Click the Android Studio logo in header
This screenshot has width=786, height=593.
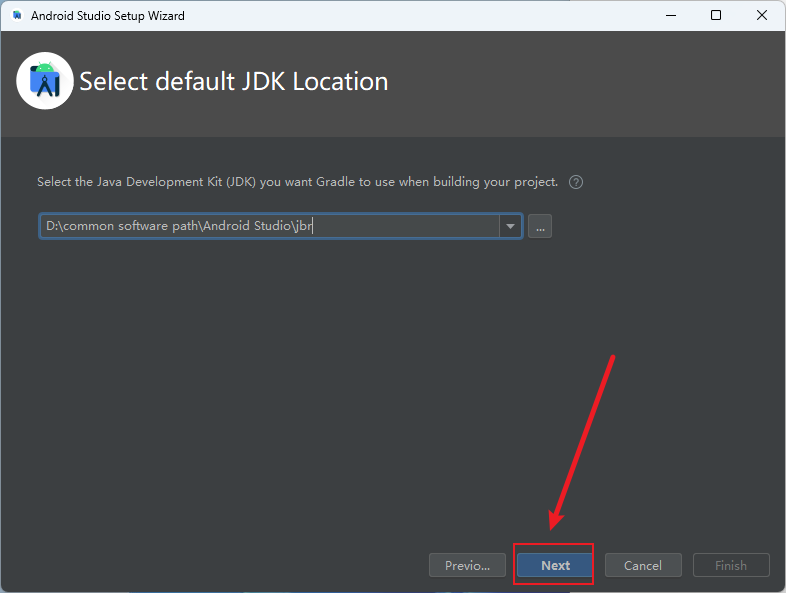pyautogui.click(x=45, y=81)
